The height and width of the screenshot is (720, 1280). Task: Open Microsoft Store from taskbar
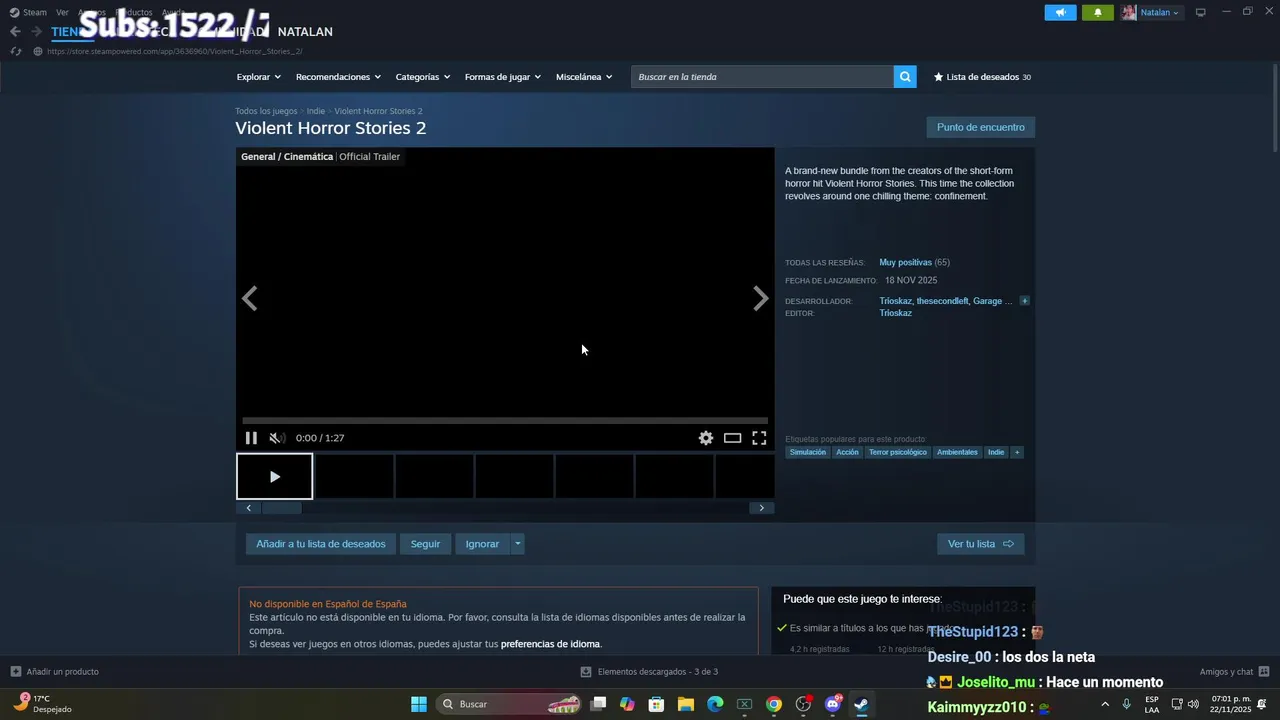pyautogui.click(x=657, y=704)
